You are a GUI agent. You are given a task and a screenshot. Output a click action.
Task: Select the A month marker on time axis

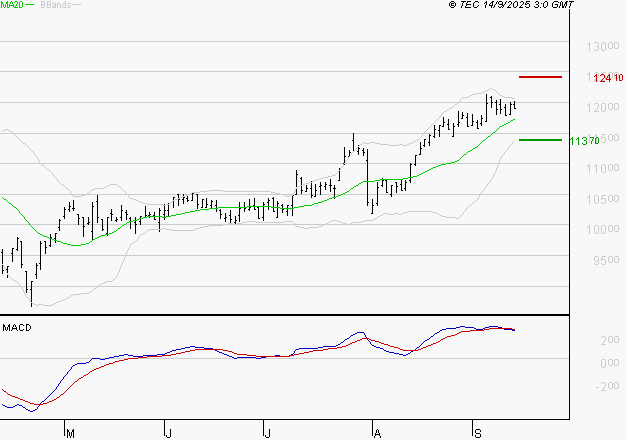[x=377, y=433]
